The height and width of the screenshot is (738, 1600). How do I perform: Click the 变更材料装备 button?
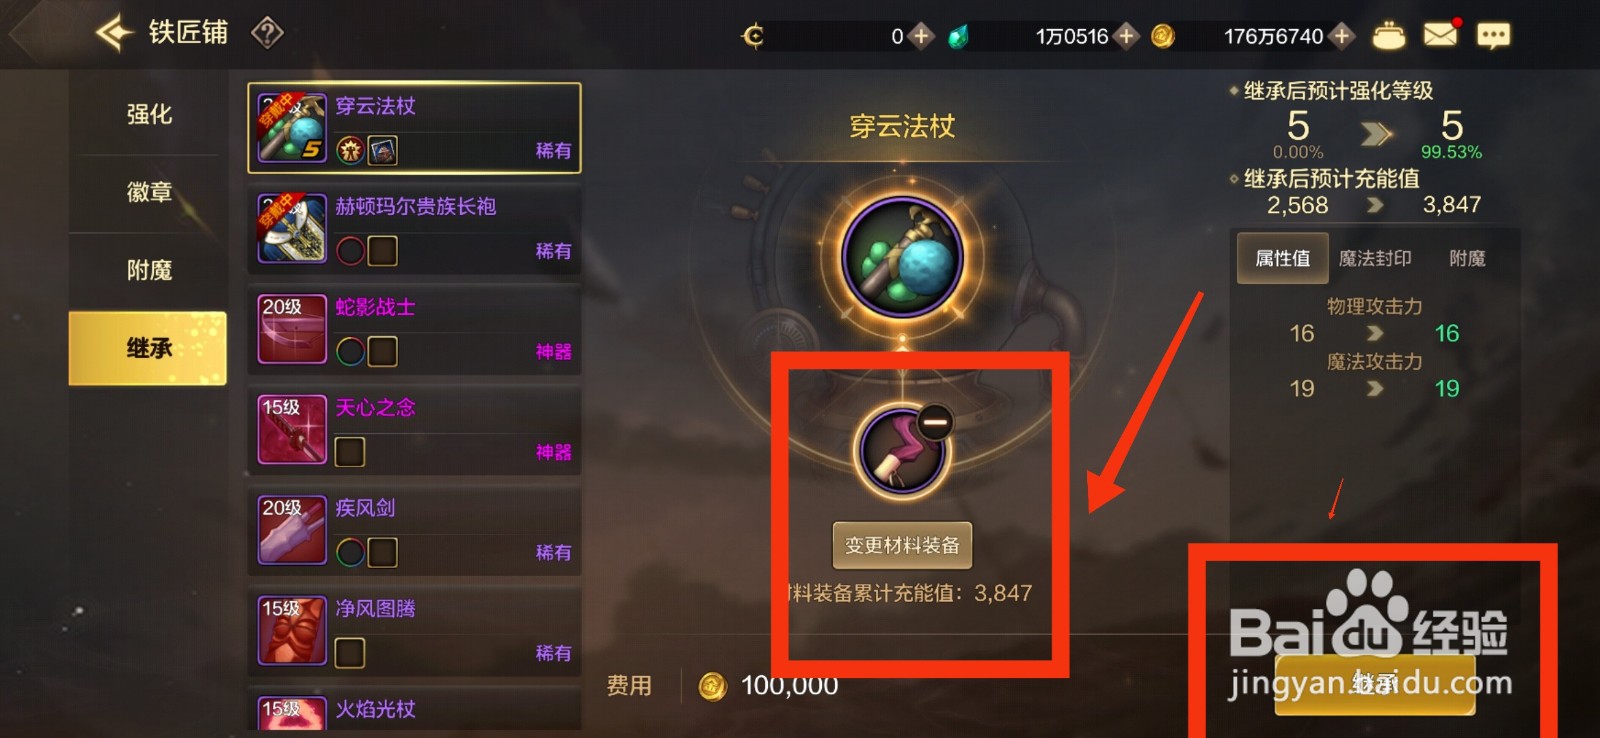(x=902, y=545)
